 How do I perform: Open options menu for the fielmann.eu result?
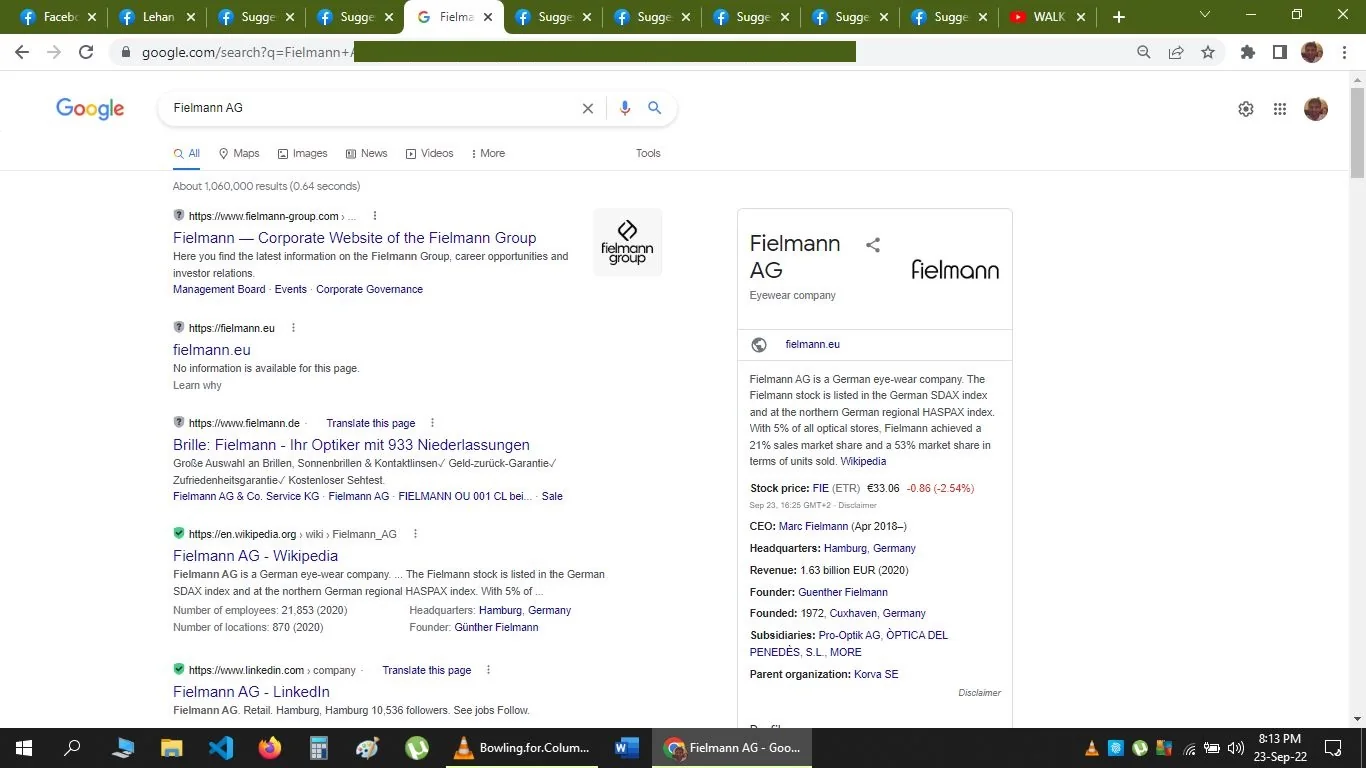pos(294,328)
